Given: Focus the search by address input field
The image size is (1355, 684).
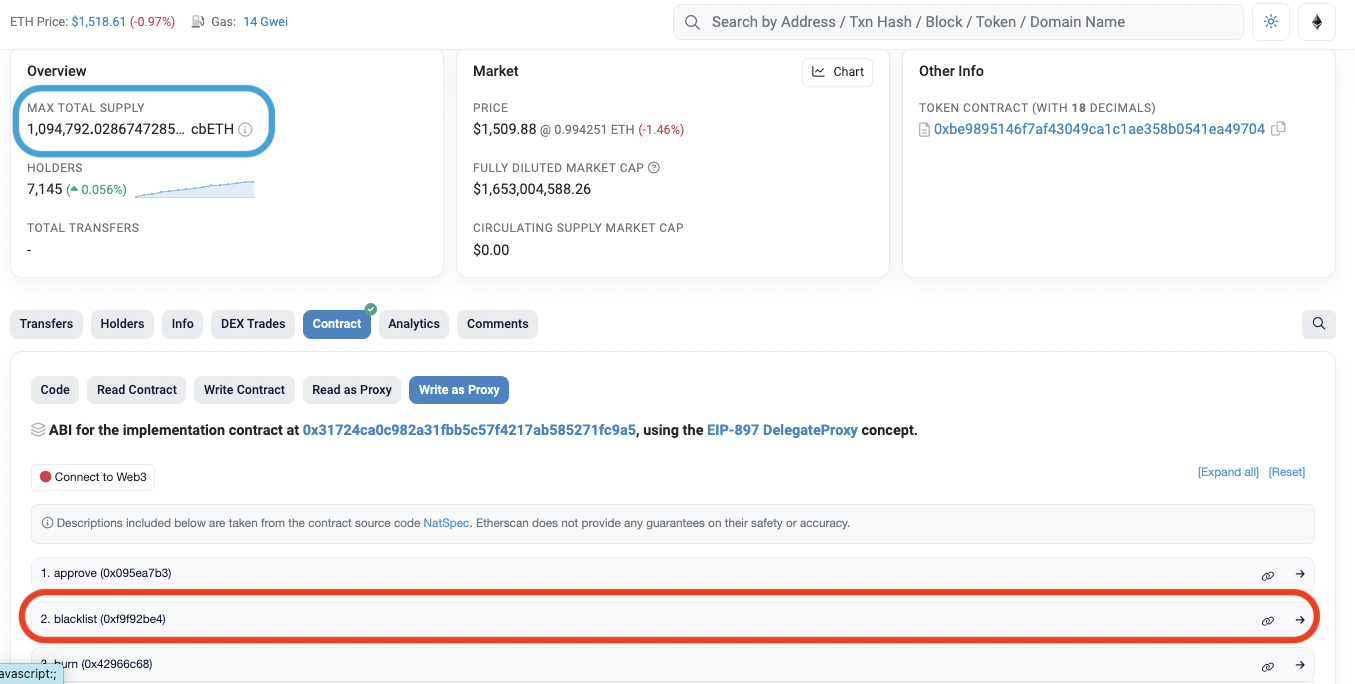Looking at the screenshot, I should 958,22.
